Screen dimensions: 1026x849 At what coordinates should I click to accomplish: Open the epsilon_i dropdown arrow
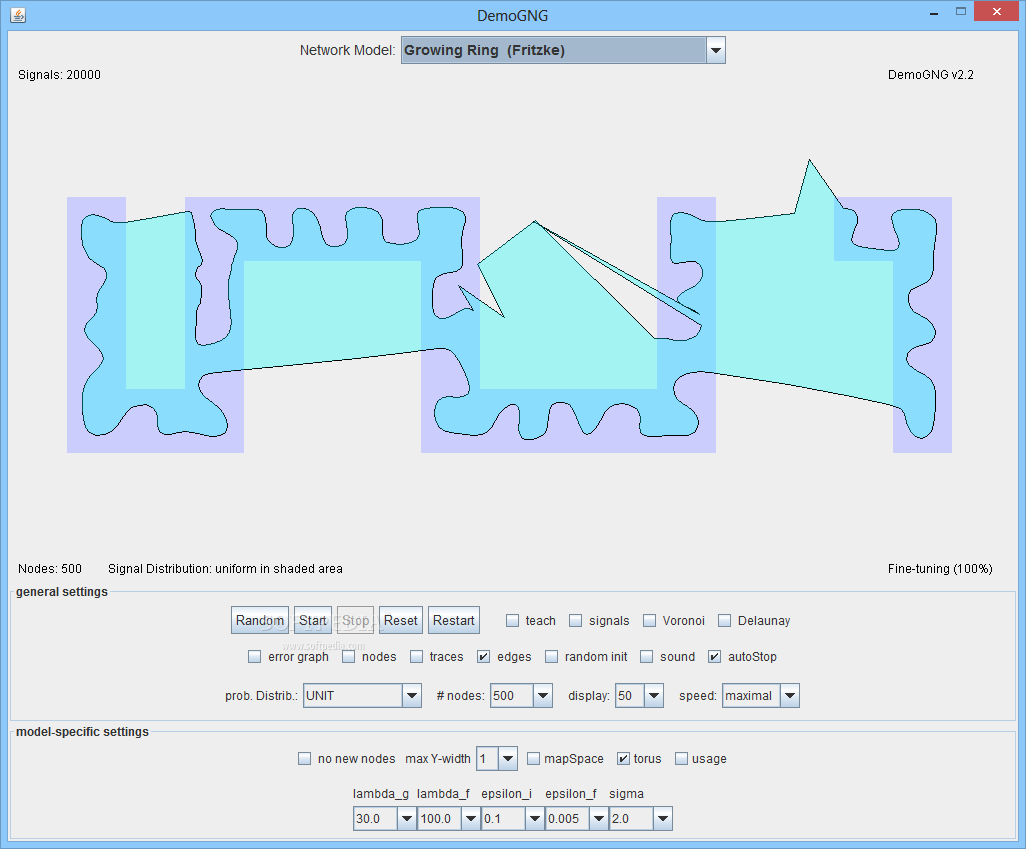pyautogui.click(x=535, y=819)
